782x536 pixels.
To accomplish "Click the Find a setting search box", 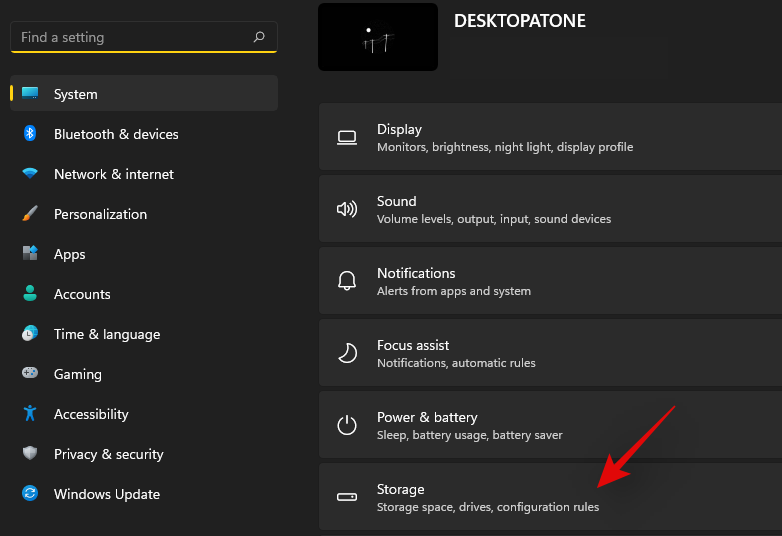I will [130, 37].
